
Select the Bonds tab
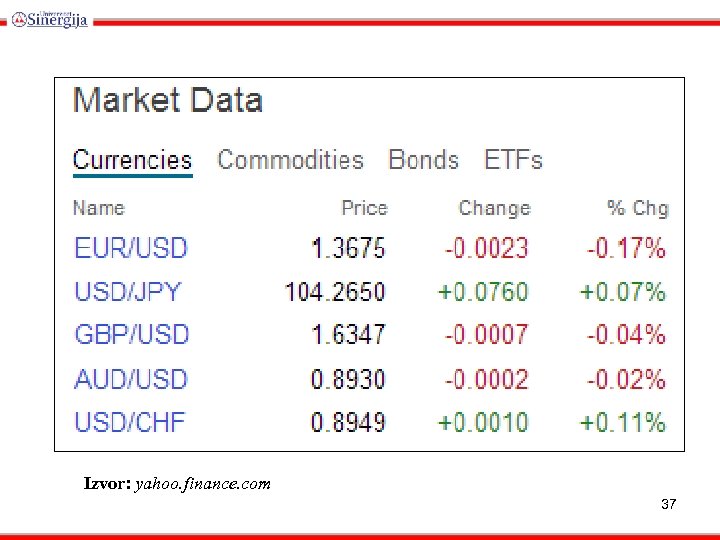pyautogui.click(x=423, y=160)
